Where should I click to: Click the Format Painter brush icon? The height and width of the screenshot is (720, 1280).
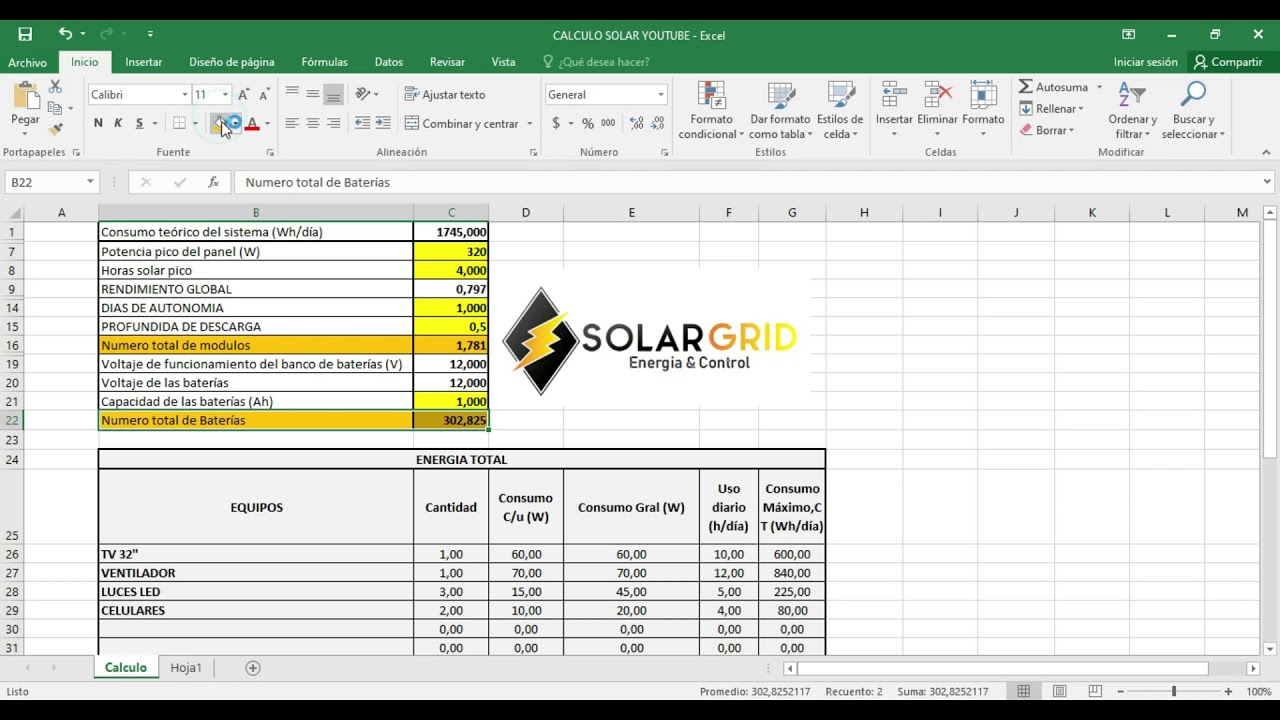click(55, 128)
